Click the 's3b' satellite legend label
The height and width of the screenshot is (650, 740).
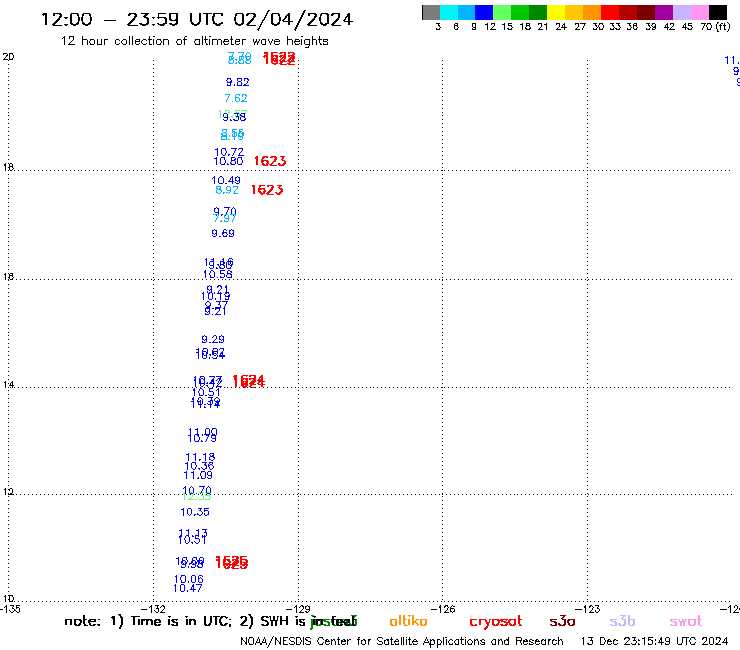coord(622,621)
